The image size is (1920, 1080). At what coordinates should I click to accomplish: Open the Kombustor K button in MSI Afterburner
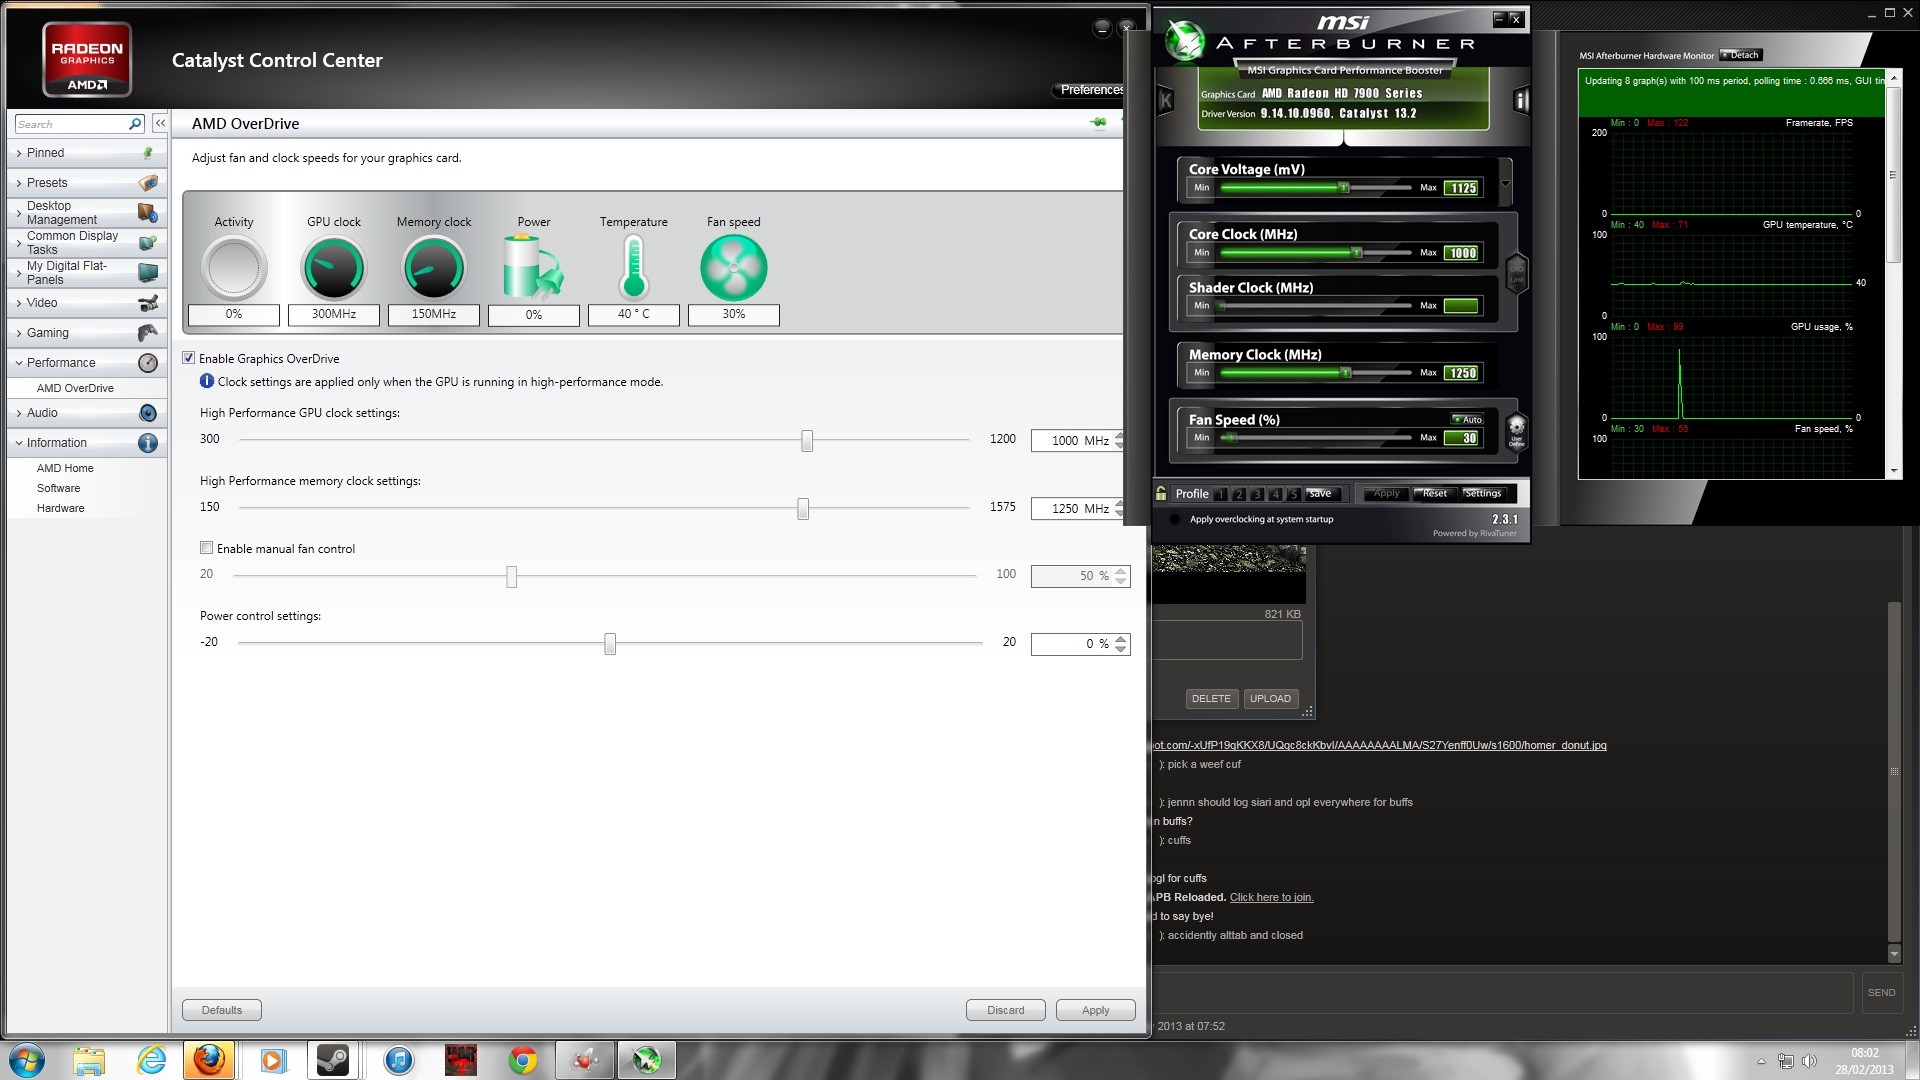tap(1165, 100)
